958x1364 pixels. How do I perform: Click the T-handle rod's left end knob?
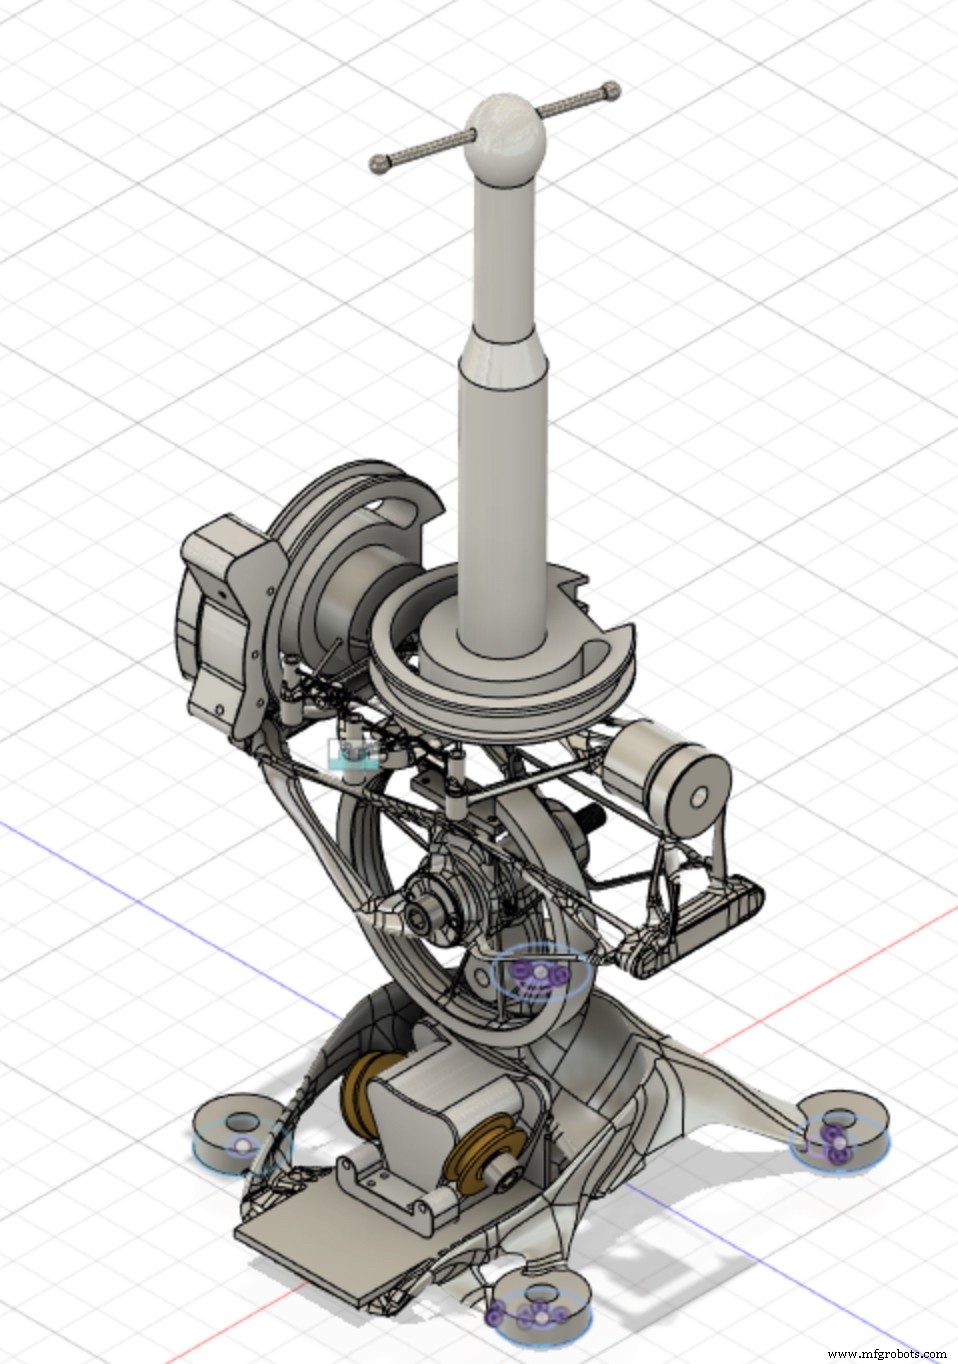378,162
